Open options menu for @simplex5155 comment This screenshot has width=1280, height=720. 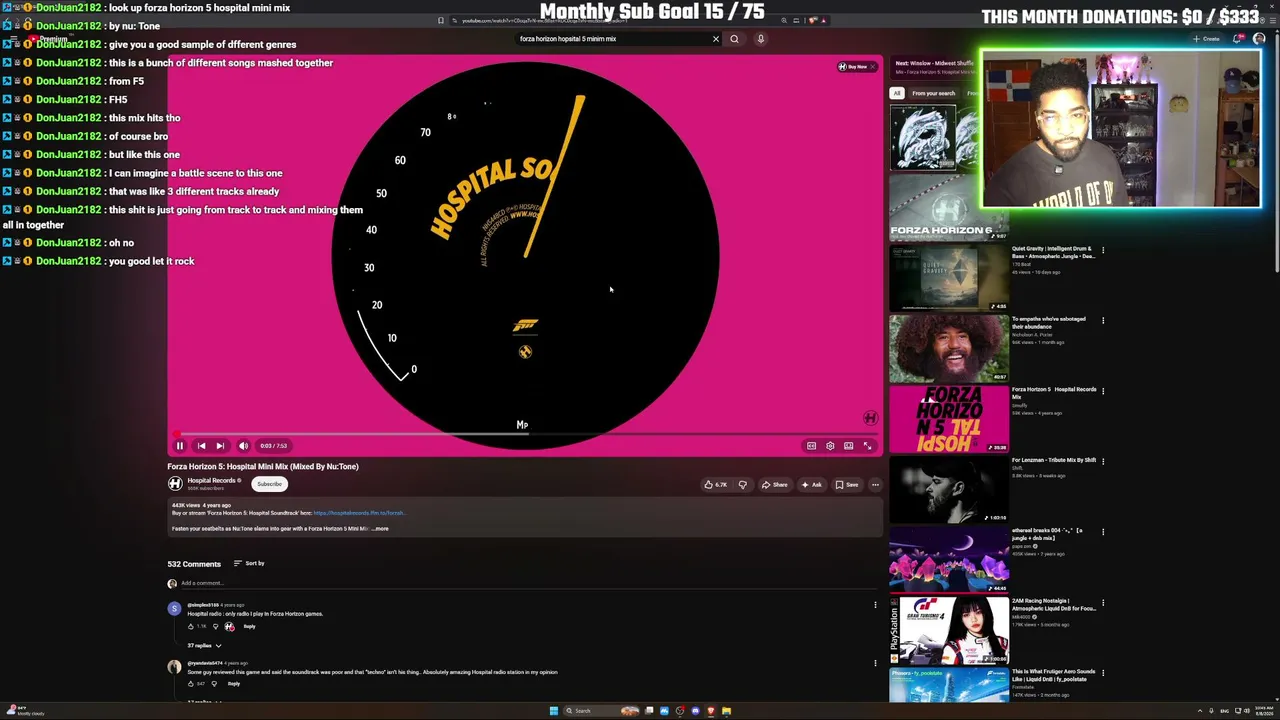pos(875,605)
